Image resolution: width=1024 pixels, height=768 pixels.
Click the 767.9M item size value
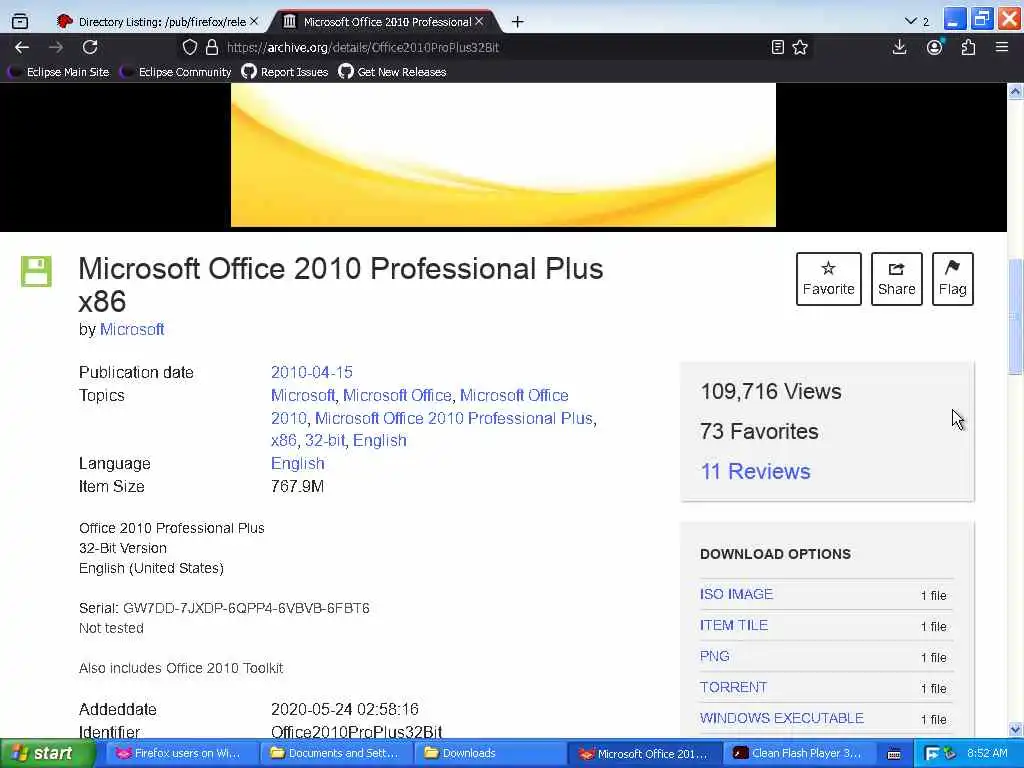coord(297,487)
